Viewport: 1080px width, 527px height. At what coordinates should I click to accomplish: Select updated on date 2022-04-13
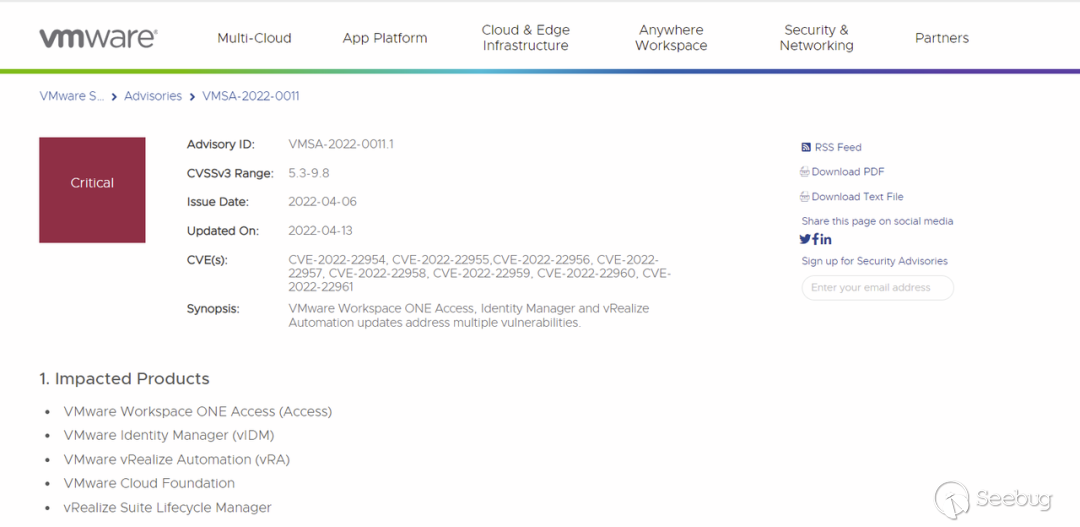click(320, 231)
